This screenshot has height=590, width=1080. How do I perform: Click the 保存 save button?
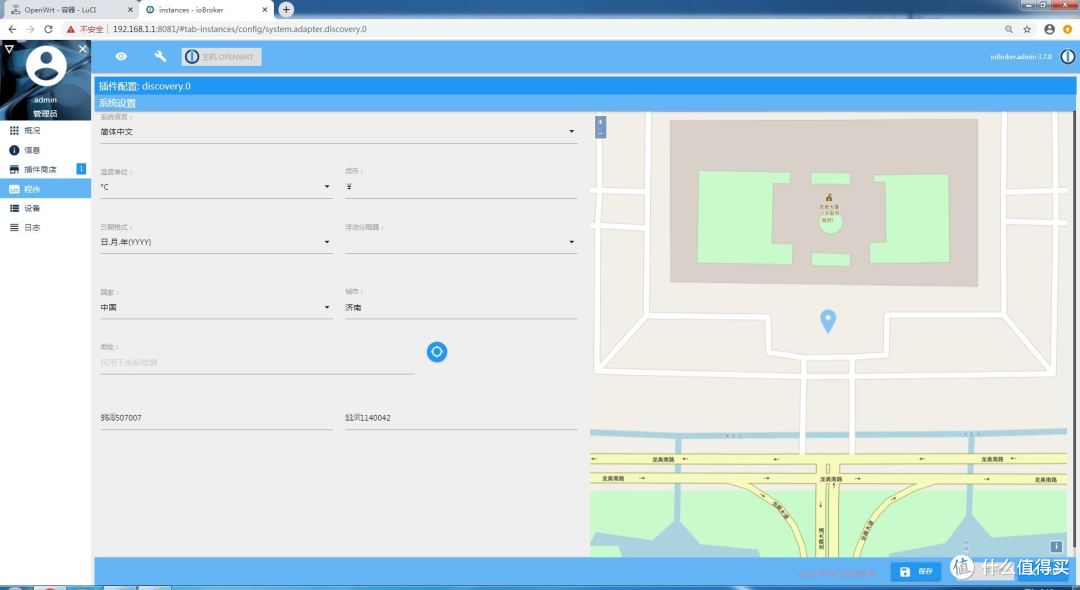[x=916, y=571]
